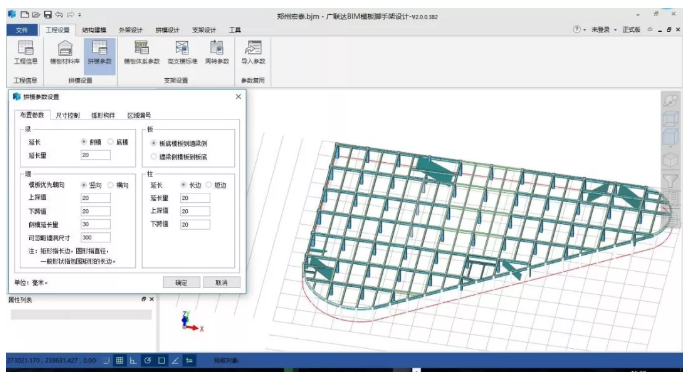This screenshot has width=689, height=377.
Task: Switch to the 外架设计 ribbon tab
Action: coord(131,30)
